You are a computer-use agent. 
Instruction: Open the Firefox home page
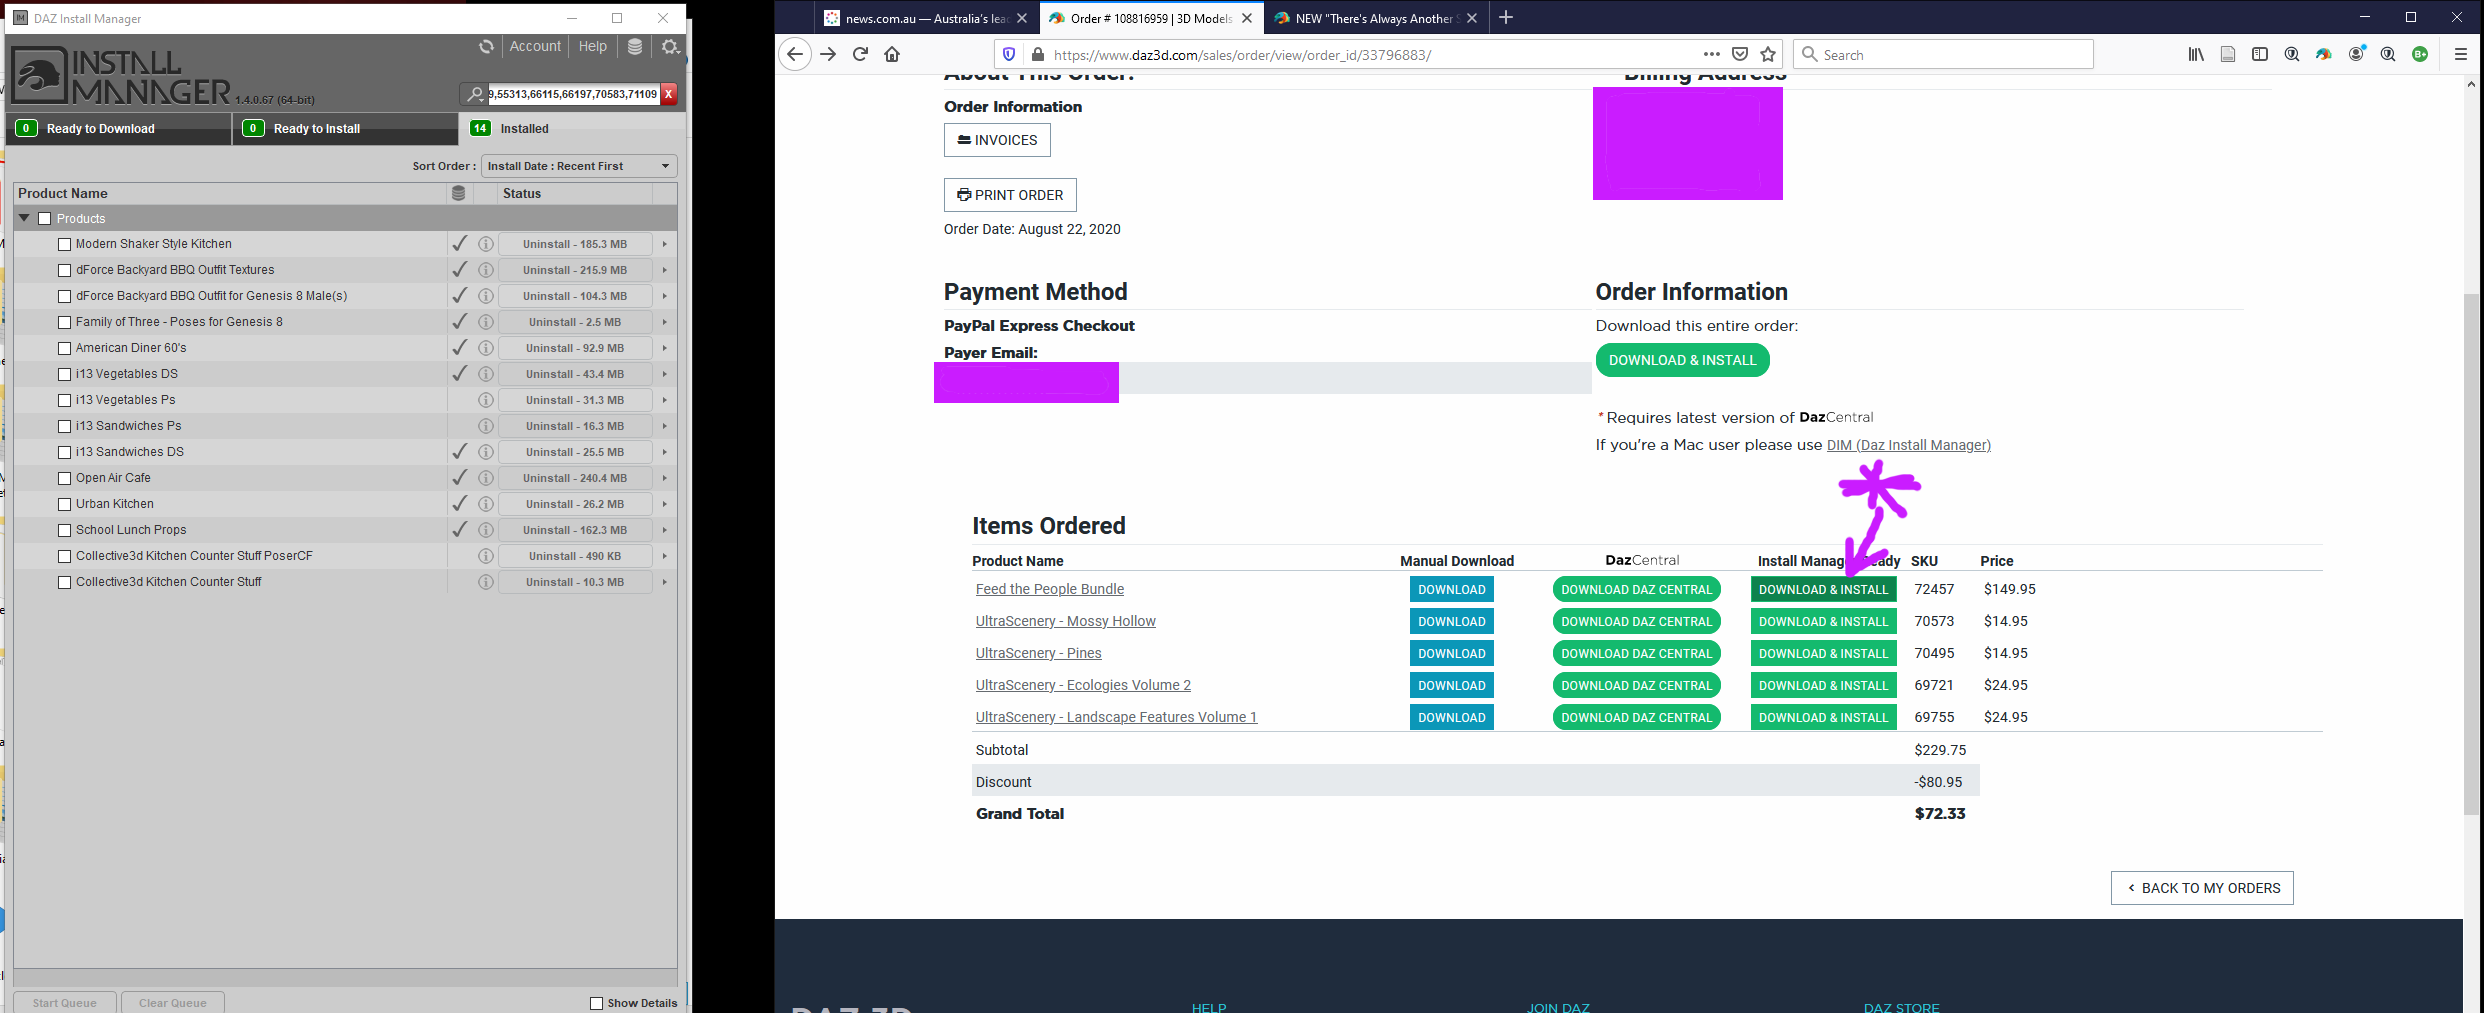892,55
